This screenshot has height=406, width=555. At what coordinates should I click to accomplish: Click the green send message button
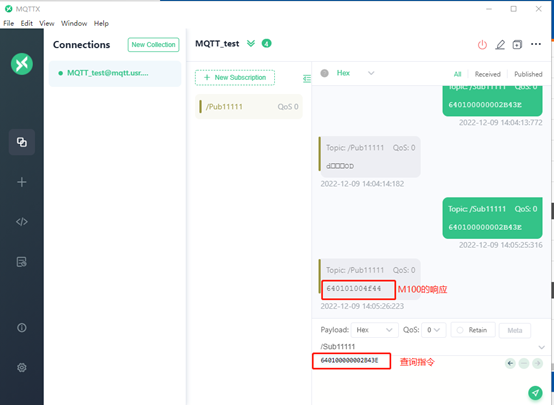click(x=535, y=393)
